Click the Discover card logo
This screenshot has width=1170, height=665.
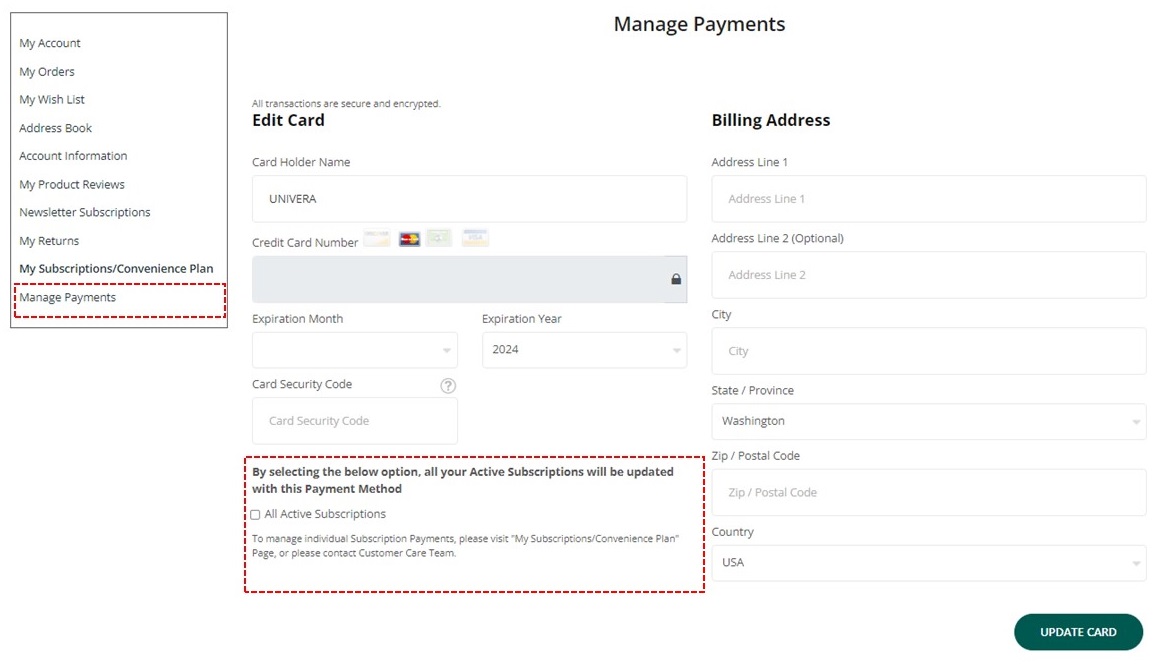(x=377, y=239)
